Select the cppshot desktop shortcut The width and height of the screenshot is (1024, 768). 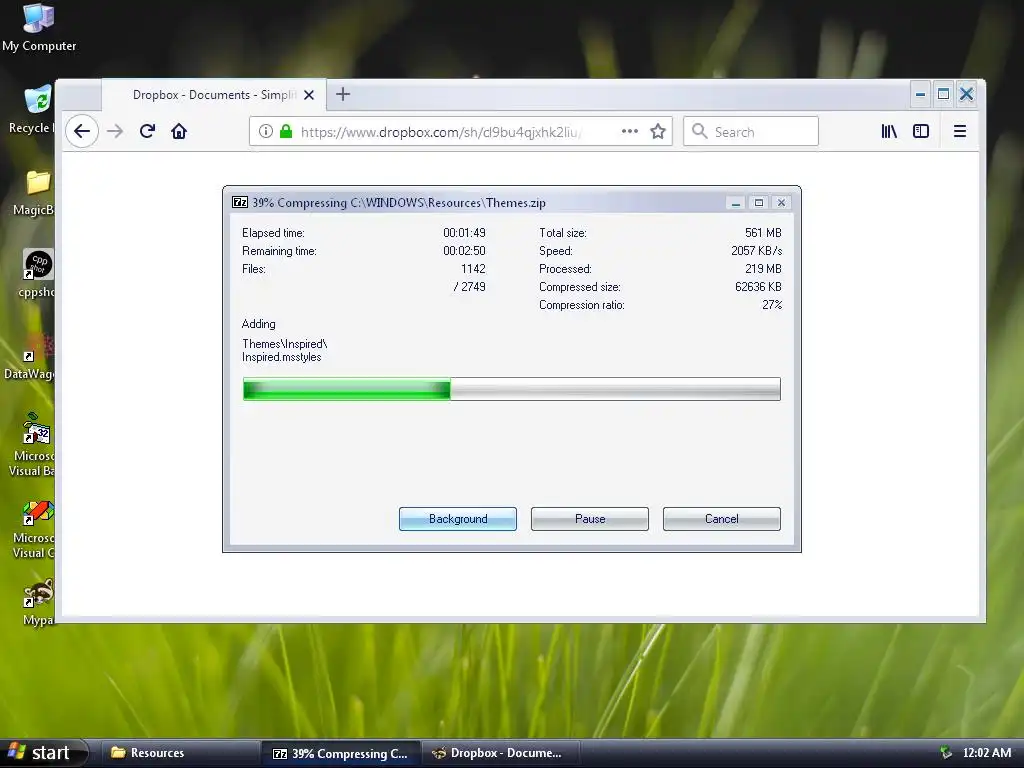(x=37, y=274)
